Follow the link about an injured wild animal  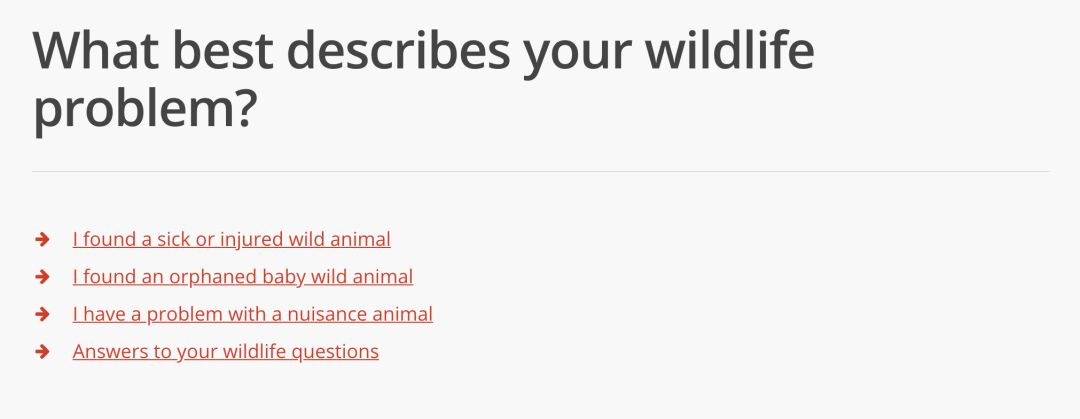coord(231,239)
